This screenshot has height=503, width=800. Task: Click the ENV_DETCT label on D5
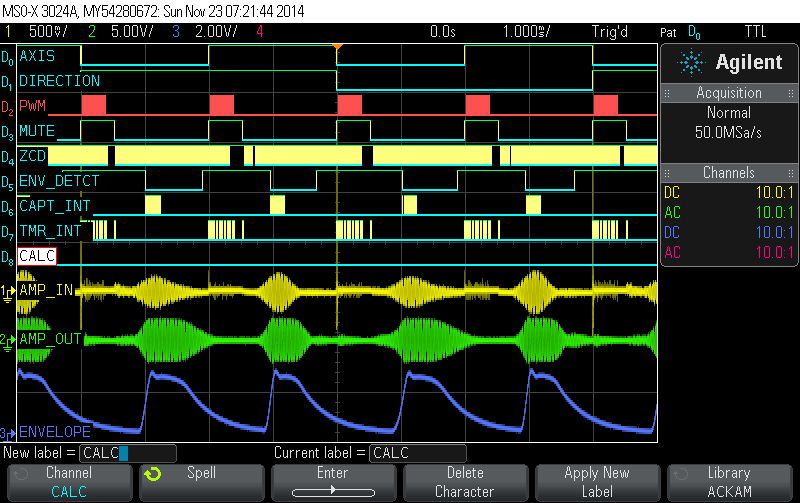point(59,181)
